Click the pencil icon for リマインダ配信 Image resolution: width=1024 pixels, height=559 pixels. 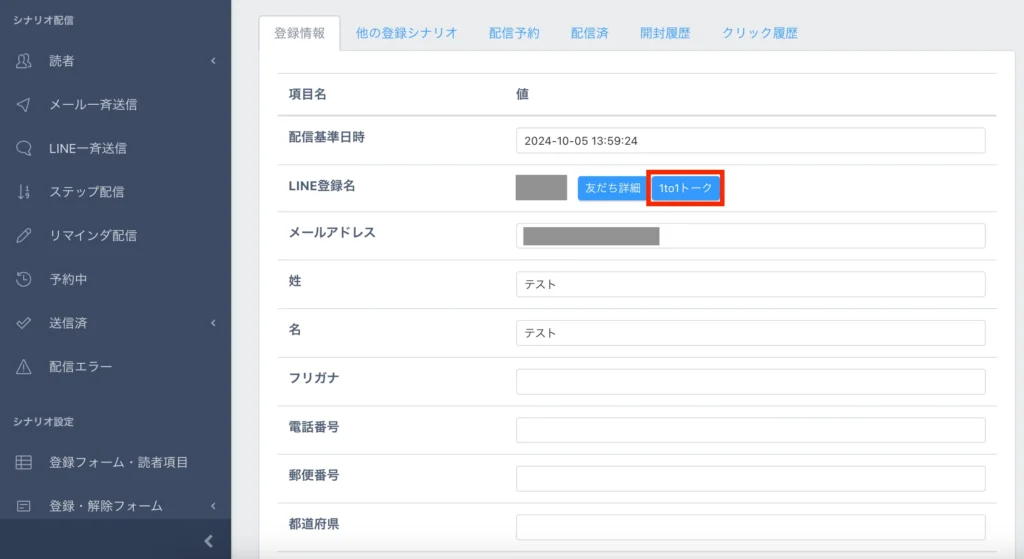coord(24,236)
